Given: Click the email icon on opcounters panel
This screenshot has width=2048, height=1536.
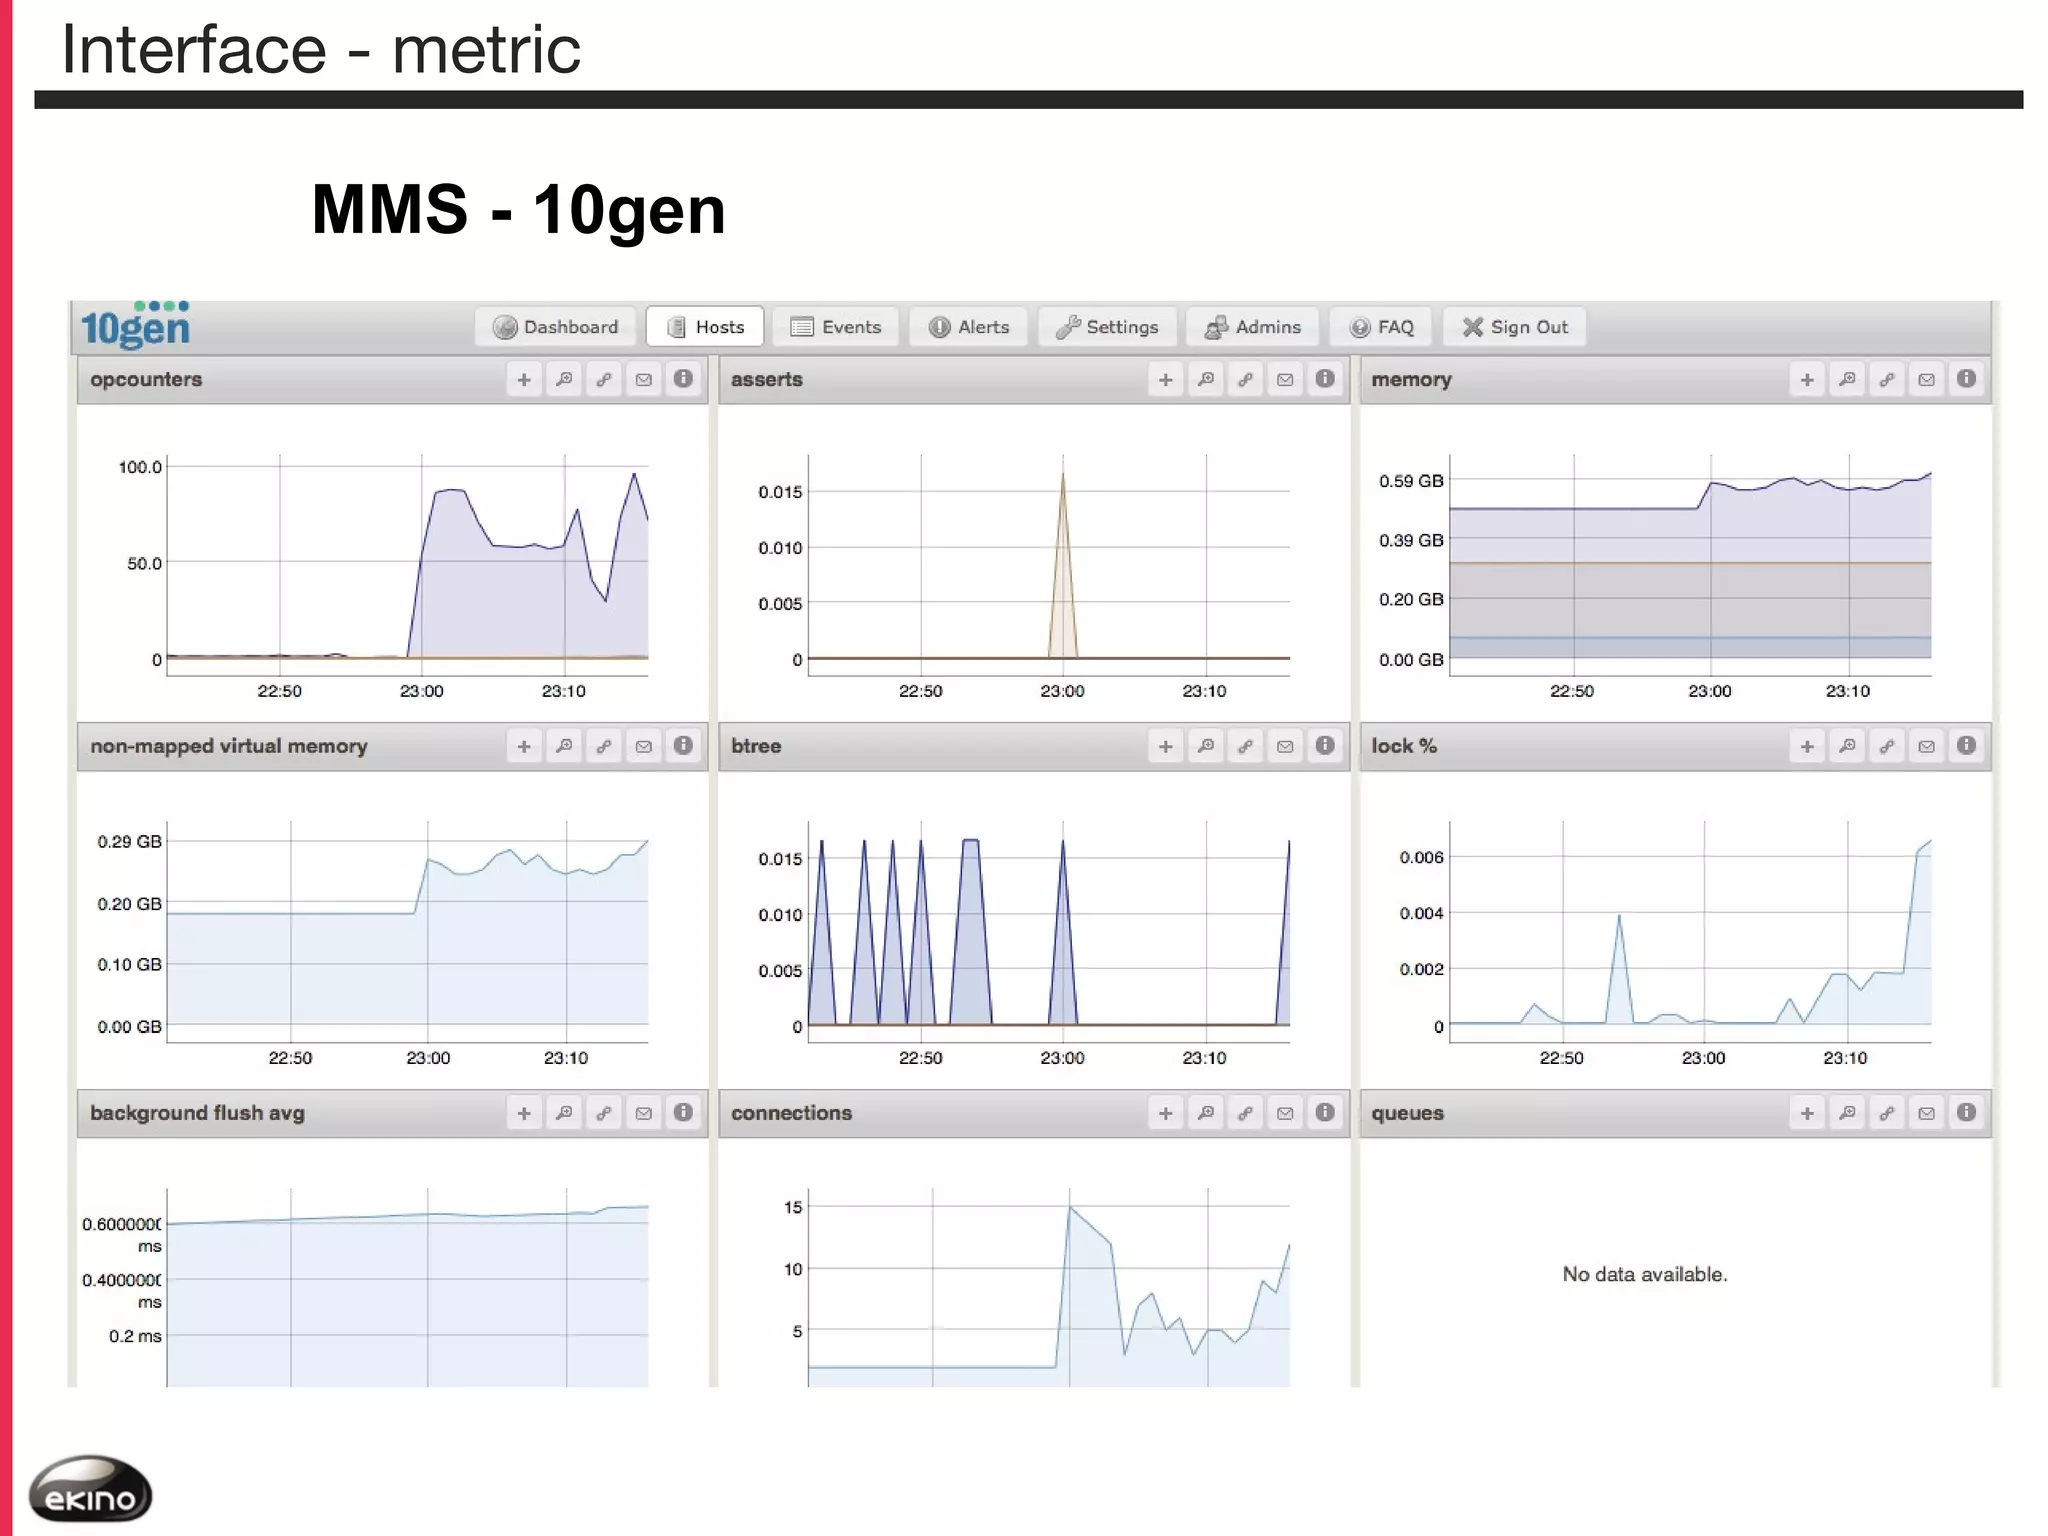Looking at the screenshot, I should [644, 380].
